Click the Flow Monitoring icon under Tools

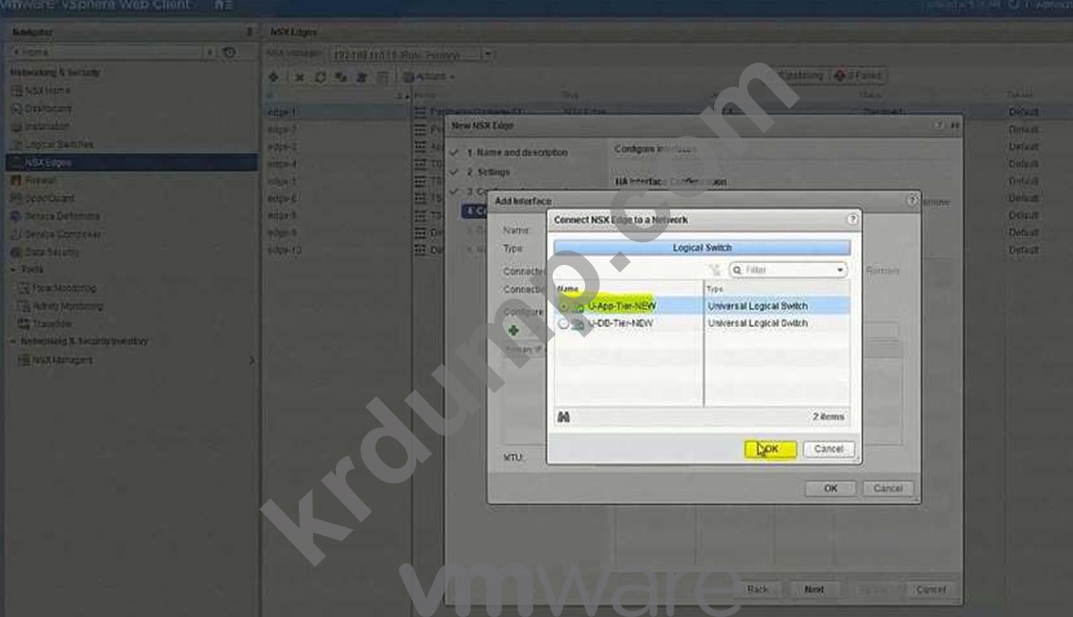tap(24, 288)
